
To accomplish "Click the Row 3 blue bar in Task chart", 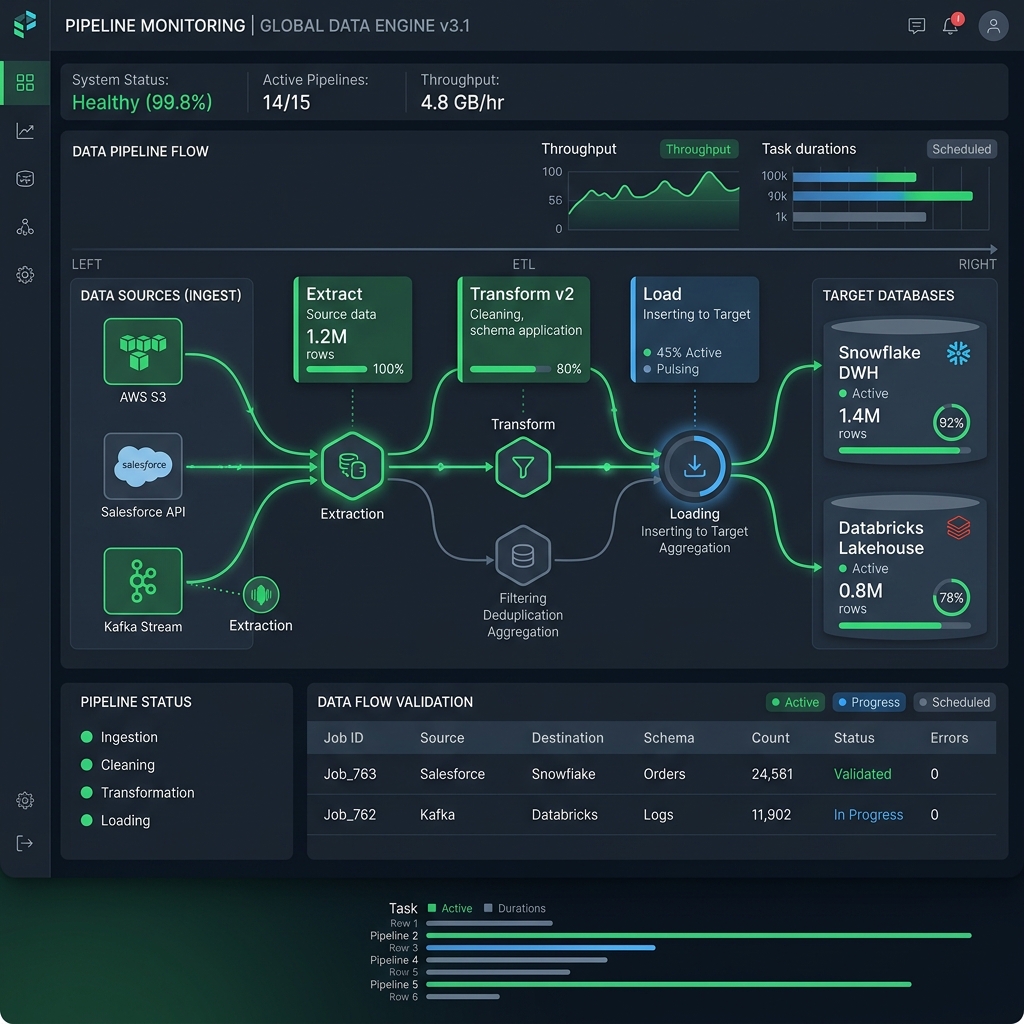I will pyautogui.click(x=541, y=948).
